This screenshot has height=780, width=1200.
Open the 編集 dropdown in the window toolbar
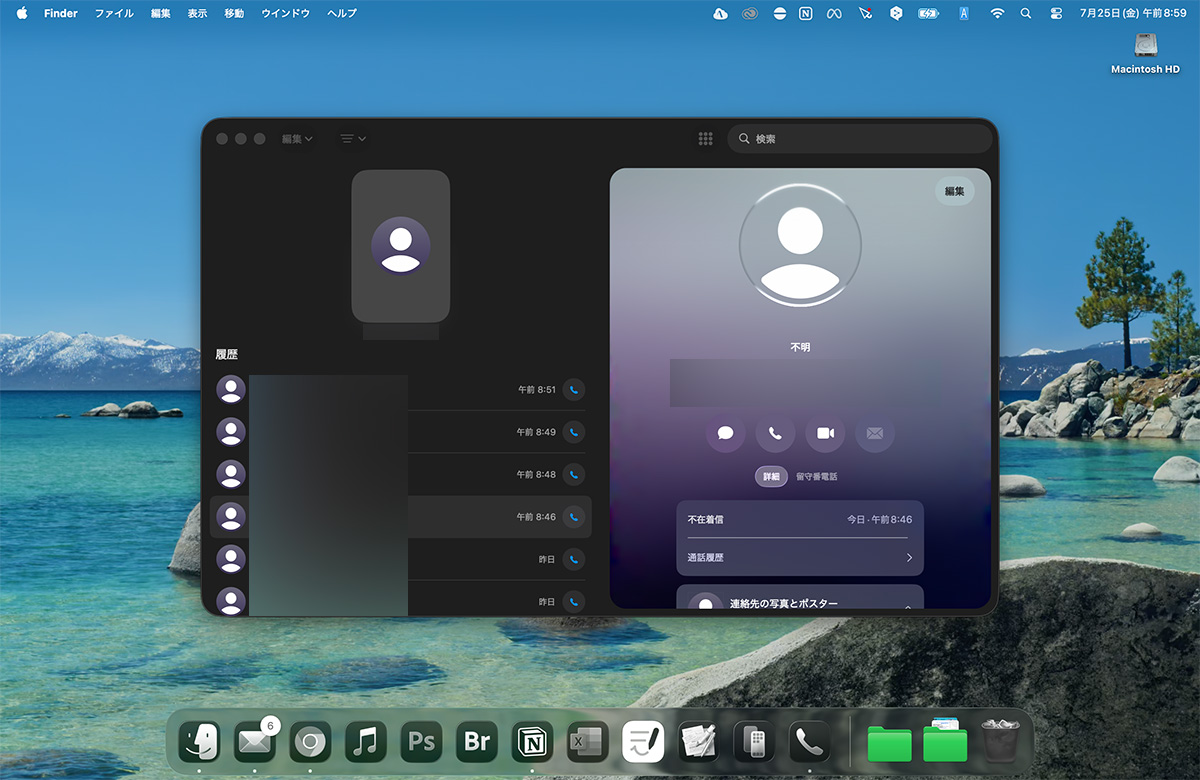tap(297, 139)
